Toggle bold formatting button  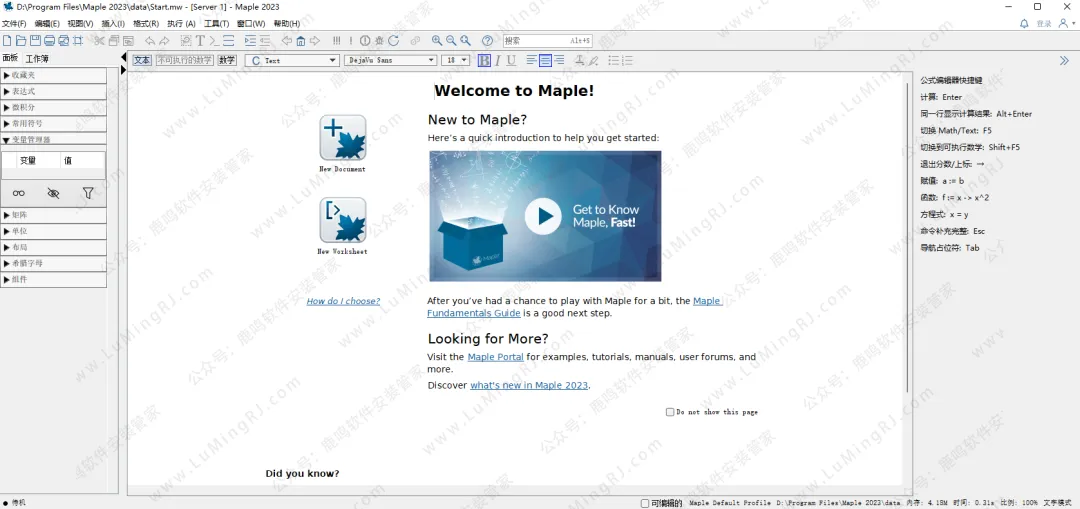484,61
